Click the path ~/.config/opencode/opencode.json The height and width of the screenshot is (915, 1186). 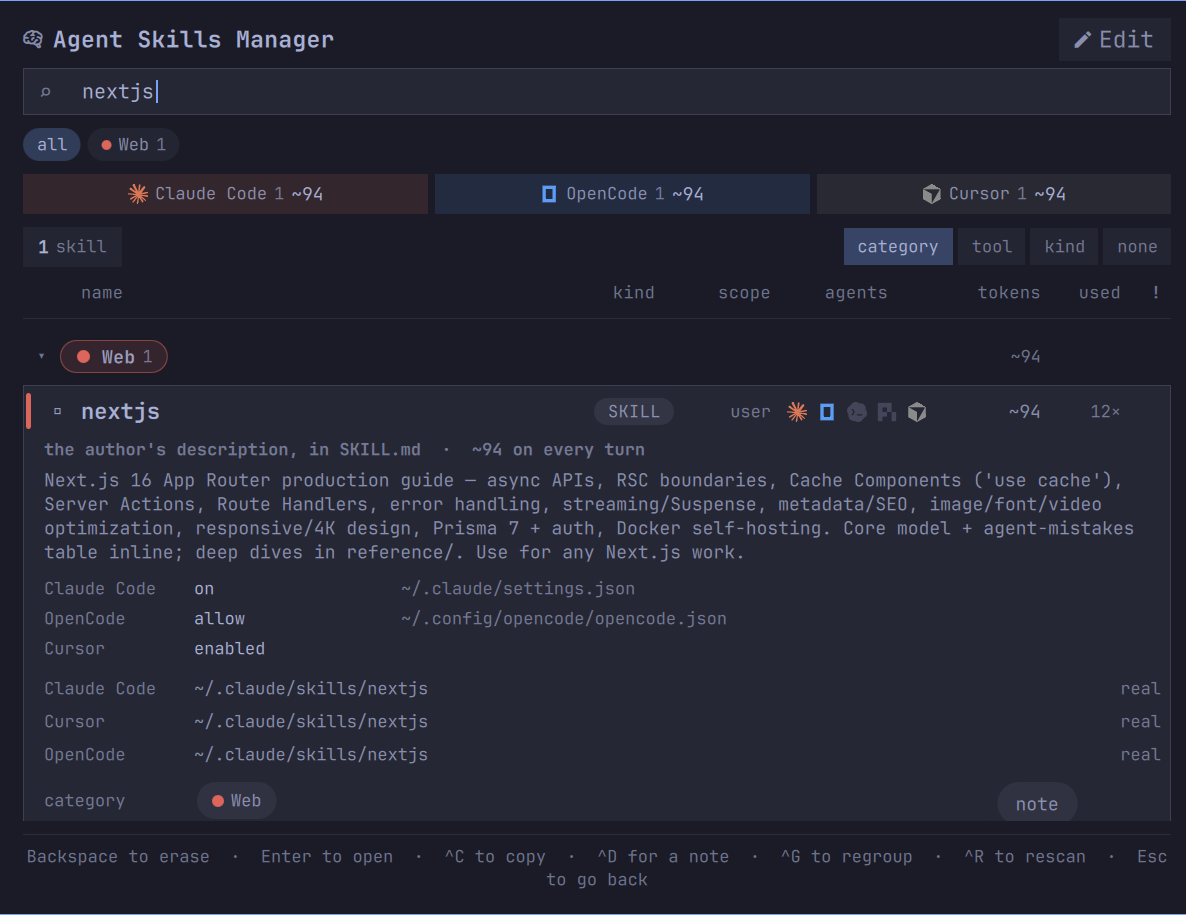(564, 619)
